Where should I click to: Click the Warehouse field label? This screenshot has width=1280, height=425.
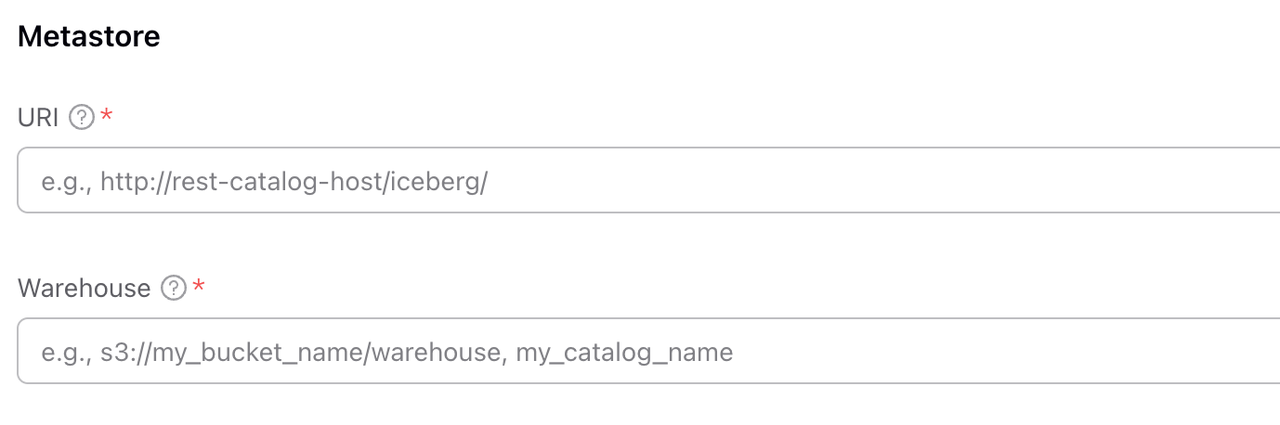[84, 289]
